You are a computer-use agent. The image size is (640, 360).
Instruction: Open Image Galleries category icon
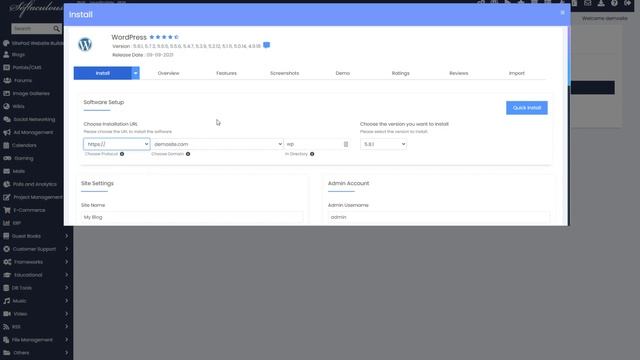tap(6, 93)
